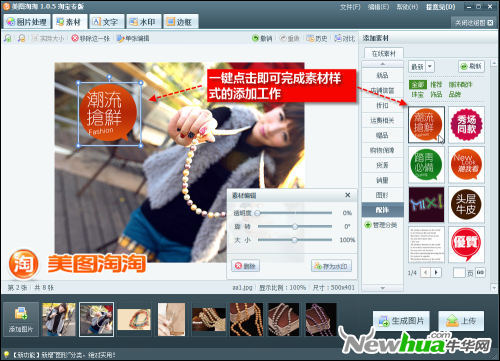This screenshot has width=500, height=361.
Task: Click the 添加图片 add image button
Action: (x=21, y=319)
